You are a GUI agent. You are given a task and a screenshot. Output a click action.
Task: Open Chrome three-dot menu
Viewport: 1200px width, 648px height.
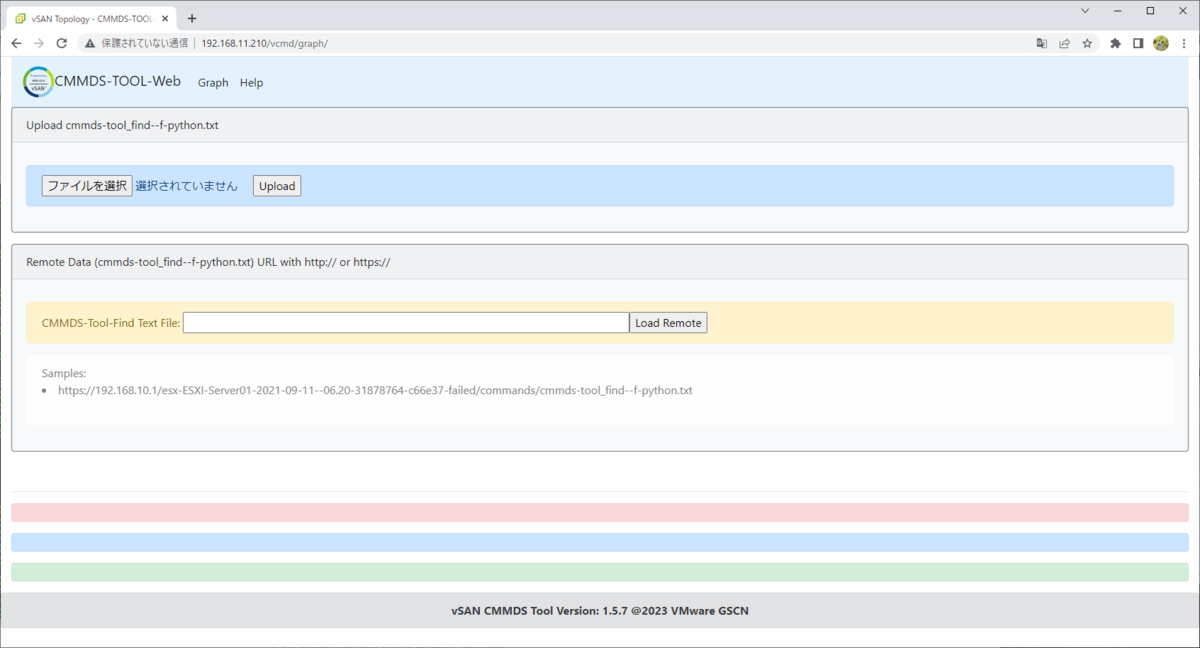1183,43
